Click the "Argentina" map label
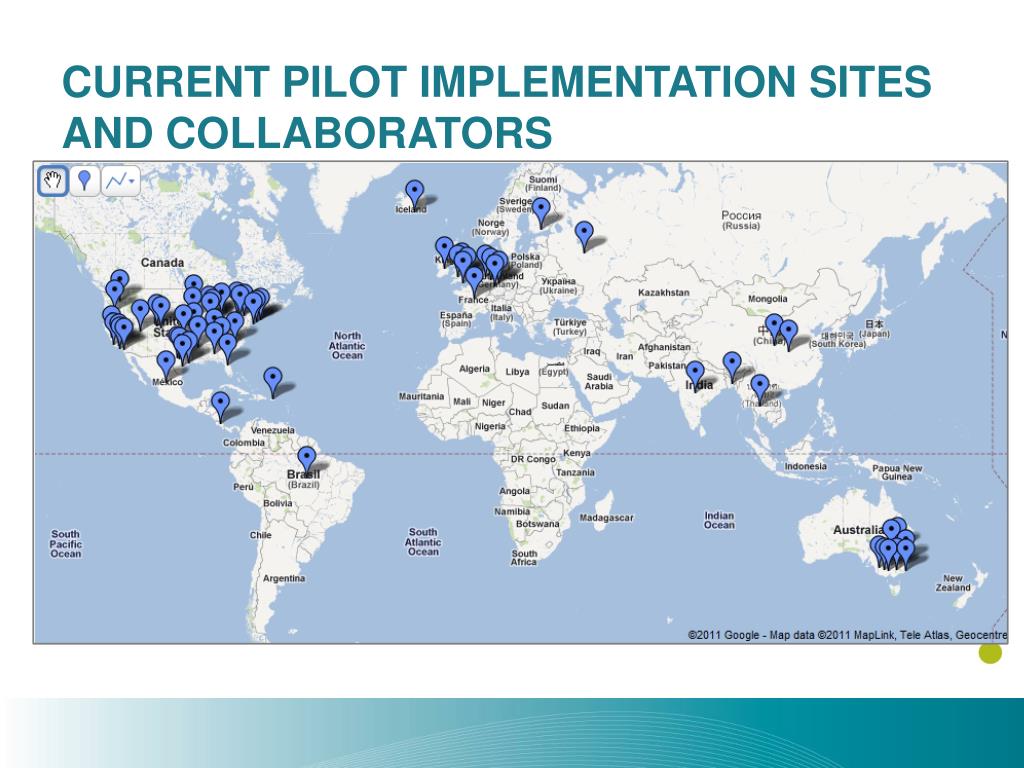This screenshot has height=768, width=1024. pos(283,578)
